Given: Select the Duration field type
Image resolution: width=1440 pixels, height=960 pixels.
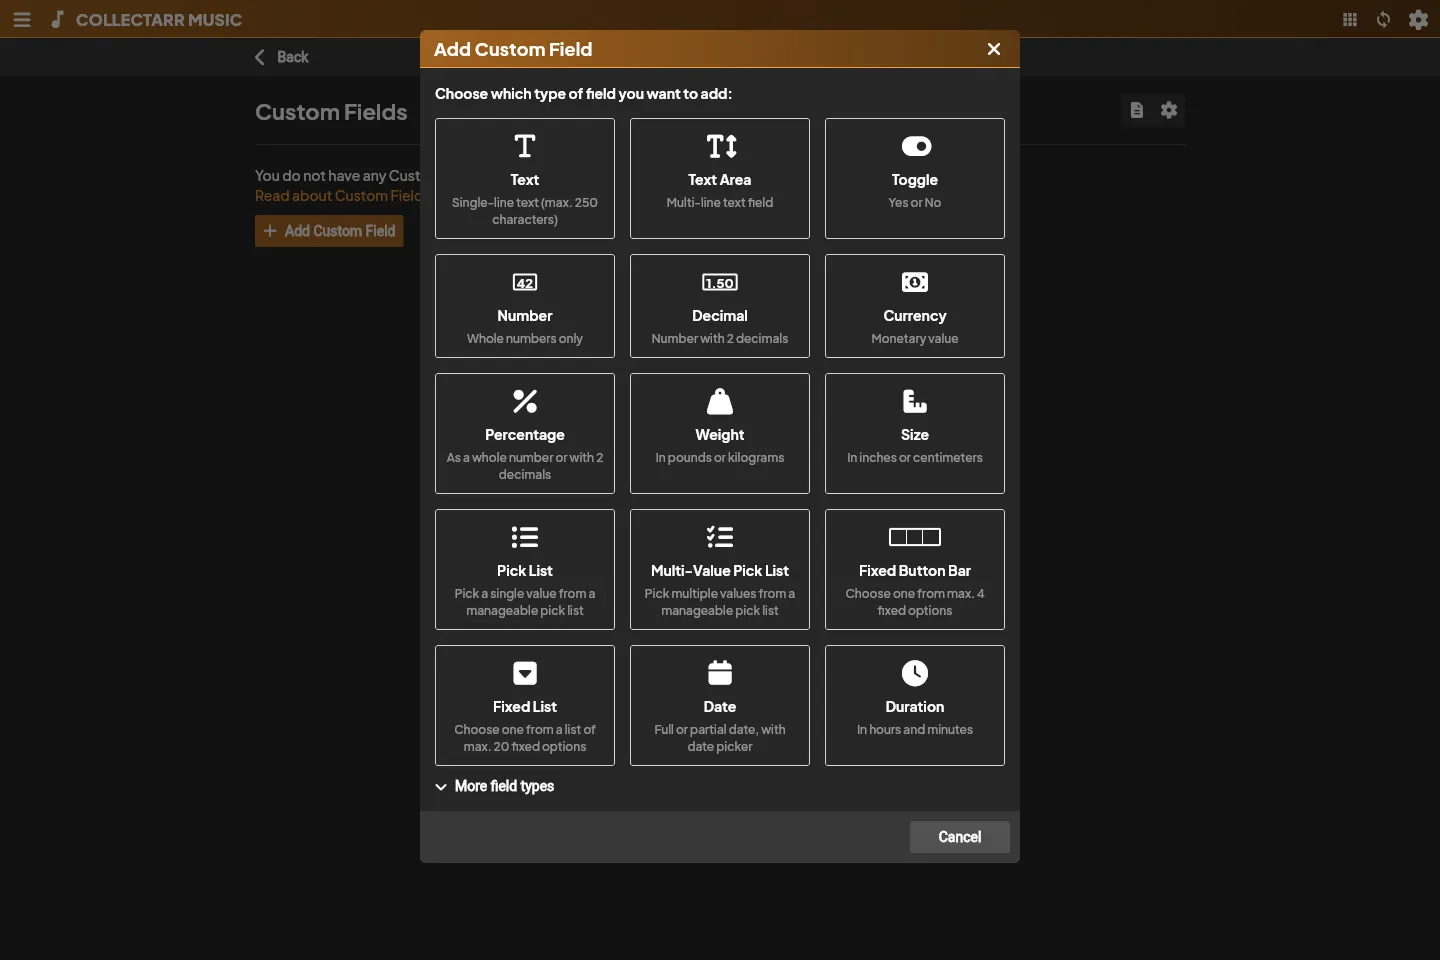Looking at the screenshot, I should coord(915,705).
